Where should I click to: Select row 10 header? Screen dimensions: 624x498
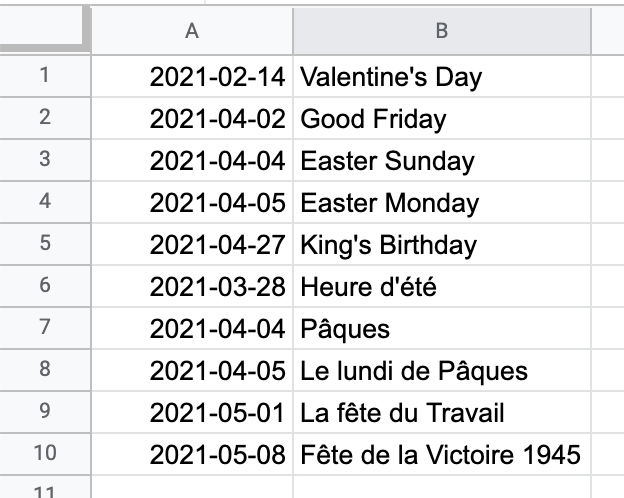(x=45, y=453)
